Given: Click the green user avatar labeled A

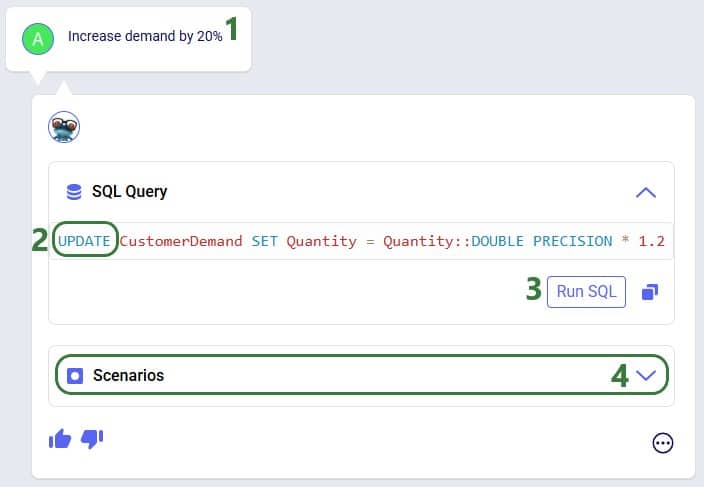Looking at the screenshot, I should pos(38,39).
